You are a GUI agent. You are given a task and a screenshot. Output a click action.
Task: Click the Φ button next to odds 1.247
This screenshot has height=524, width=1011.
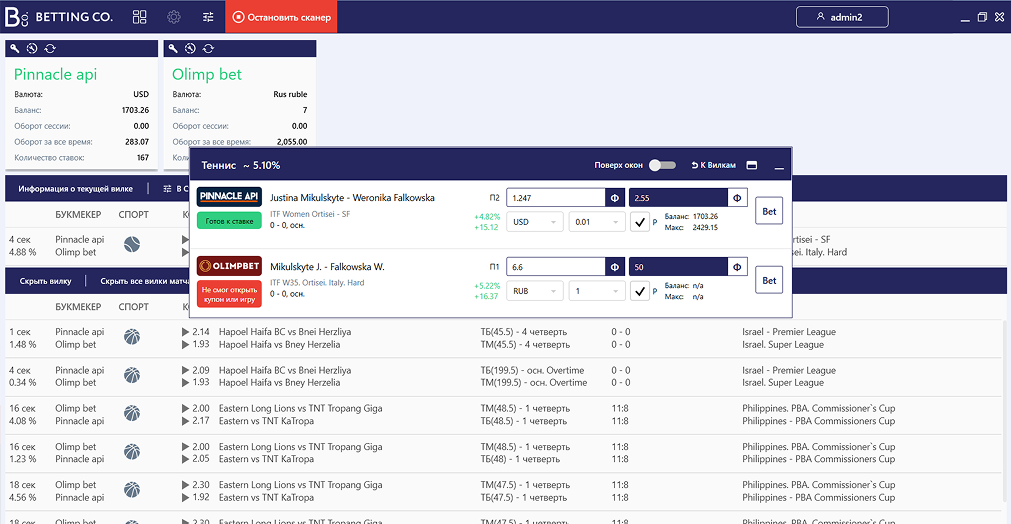point(614,198)
